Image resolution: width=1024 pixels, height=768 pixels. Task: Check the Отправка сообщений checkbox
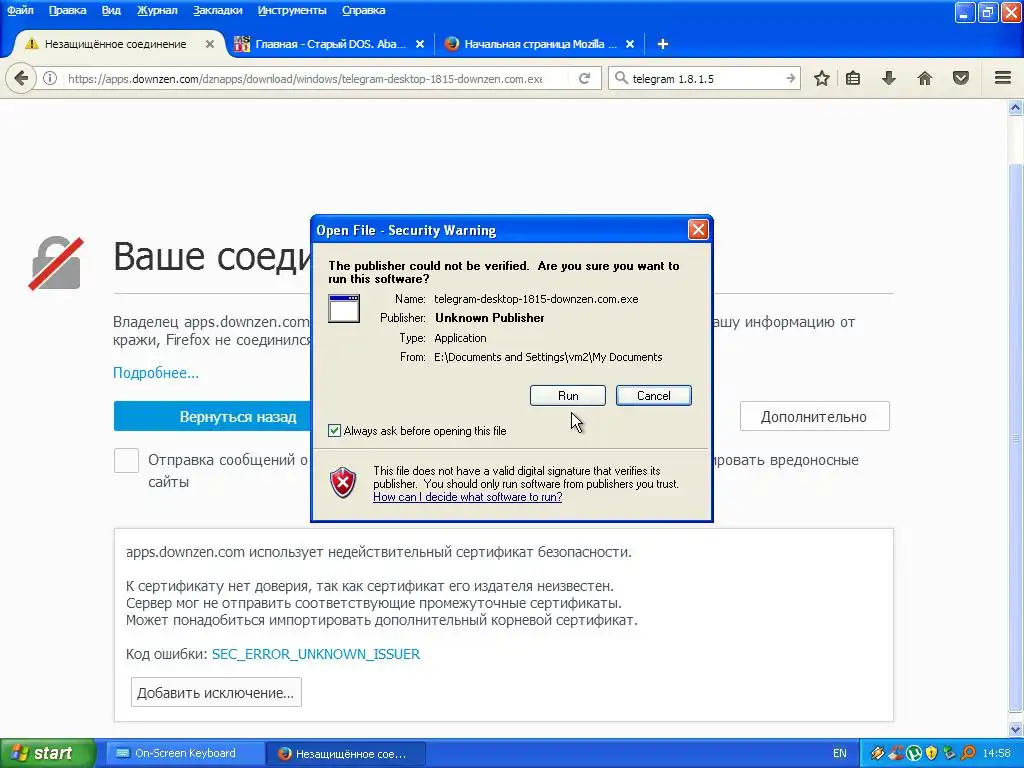click(x=126, y=460)
